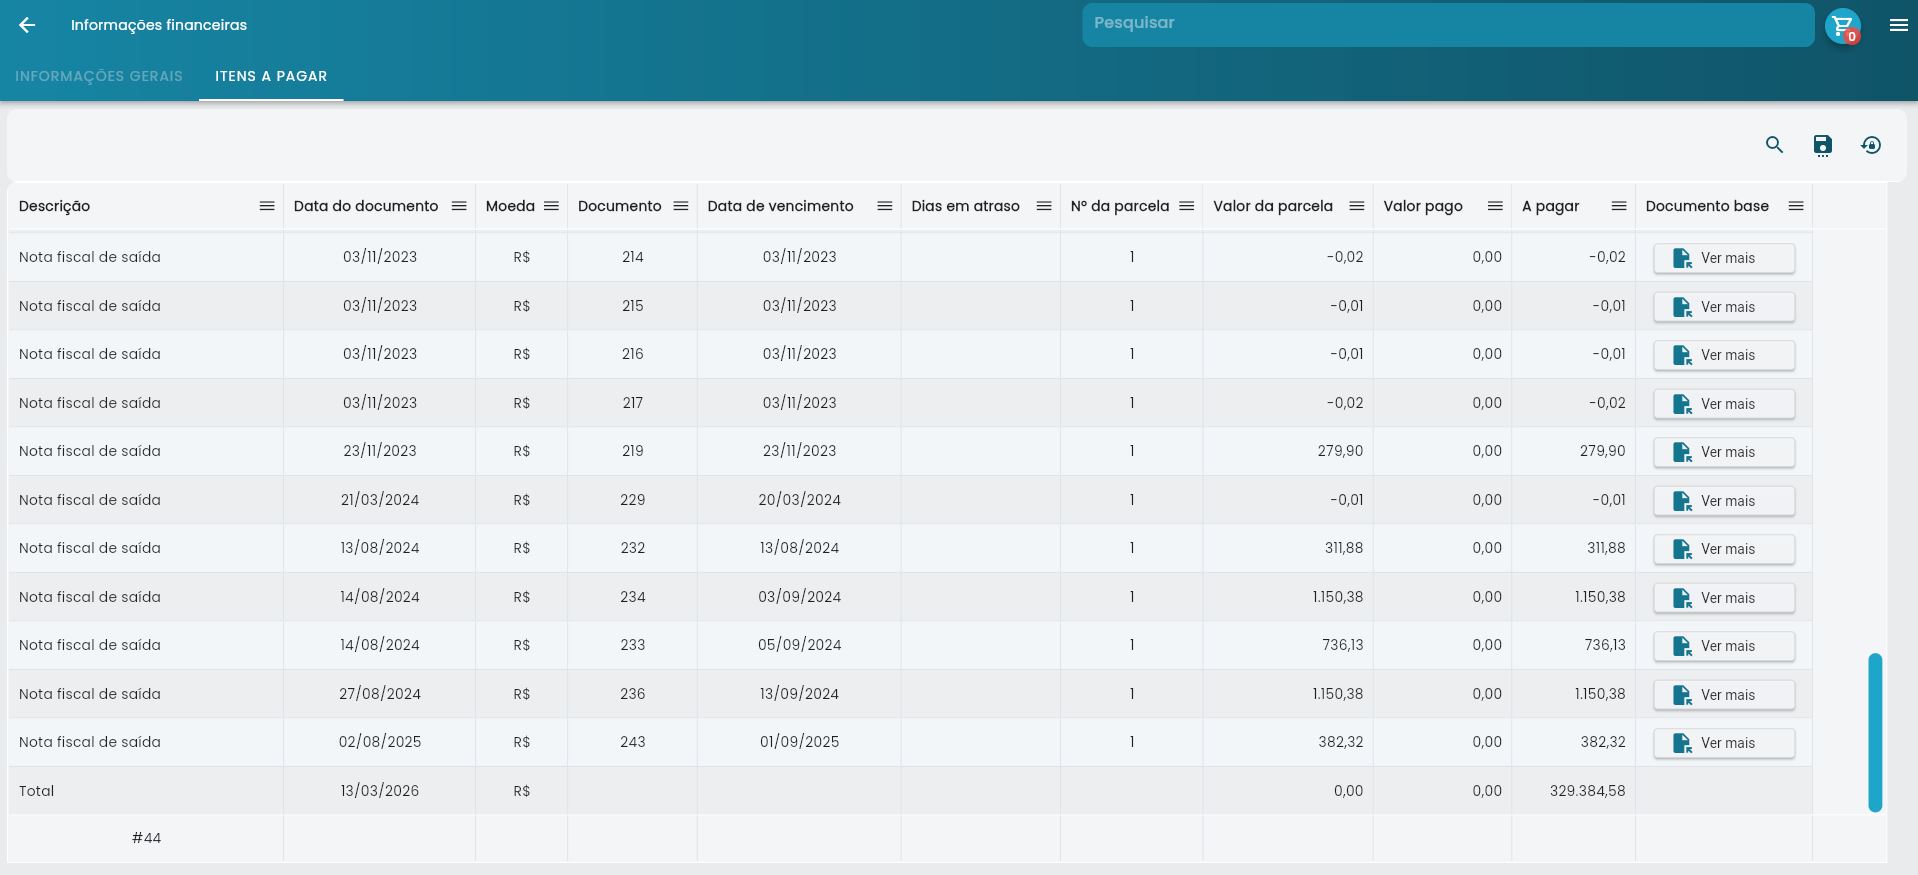This screenshot has width=1918, height=875.
Task: Sort by Data do documento header
Action: pos(366,206)
